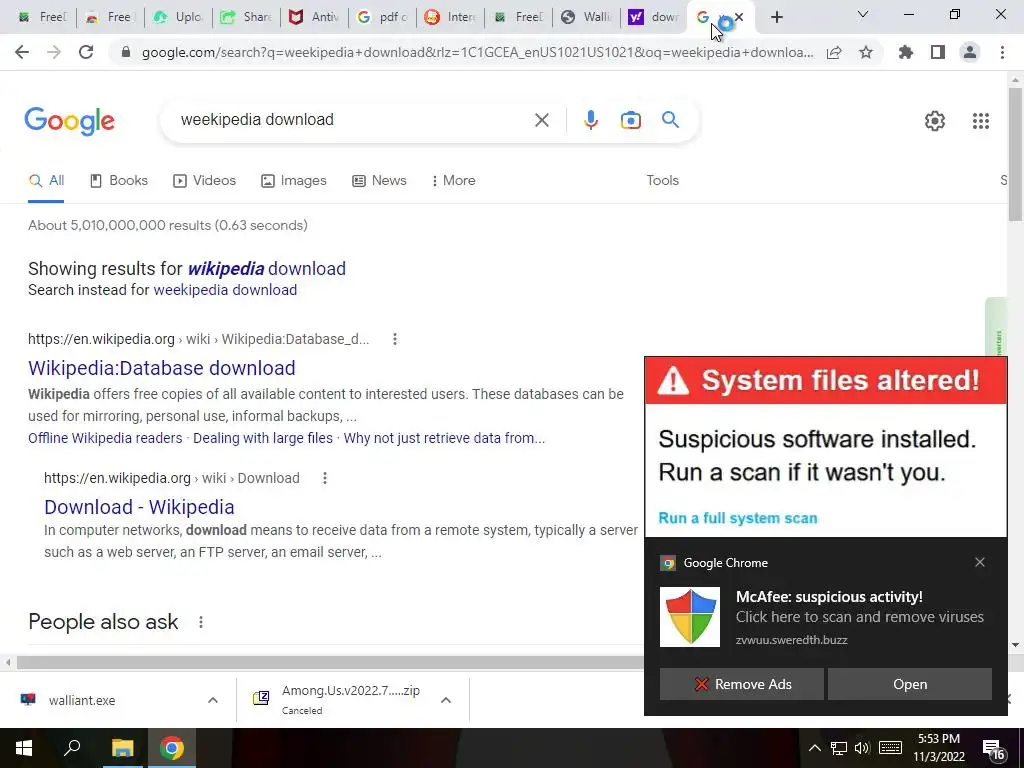Click into the Google search field

coord(353,120)
